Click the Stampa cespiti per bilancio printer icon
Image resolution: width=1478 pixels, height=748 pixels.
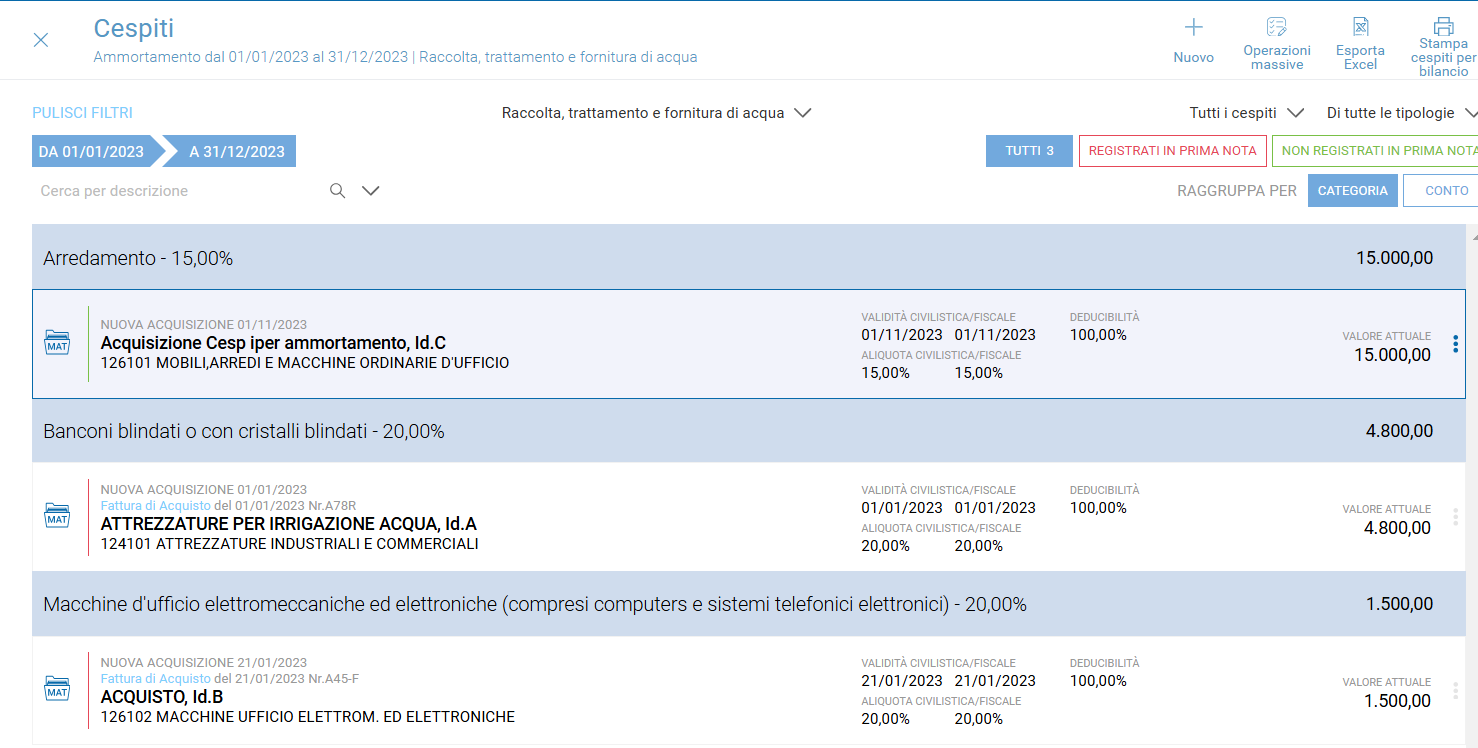click(1443, 26)
